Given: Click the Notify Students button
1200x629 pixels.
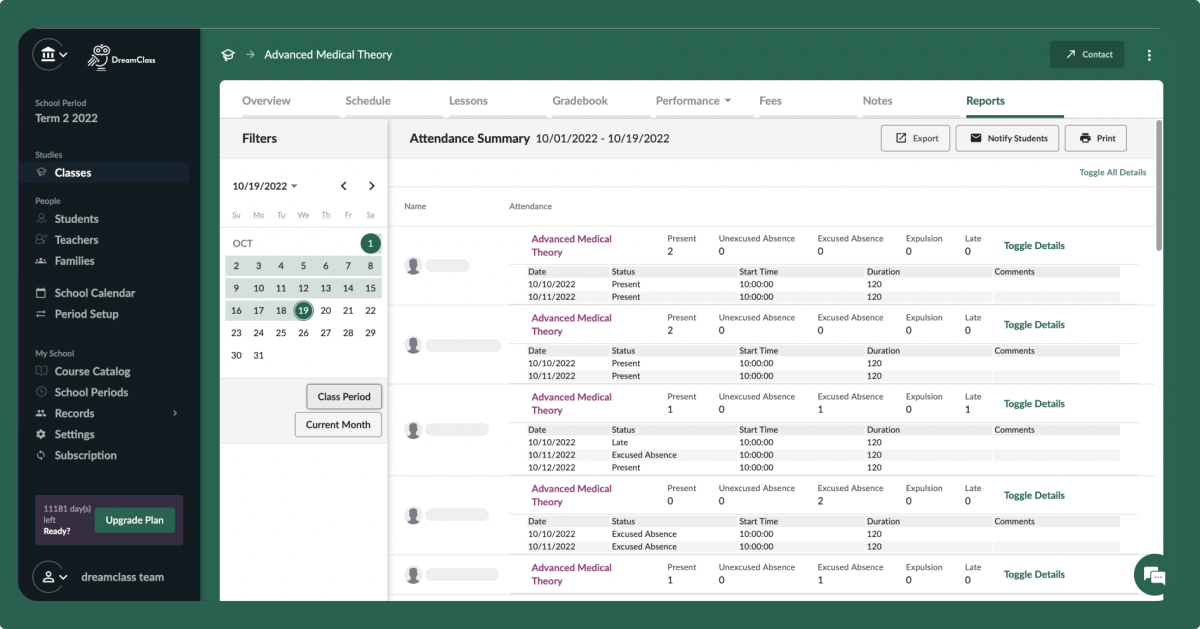Looking at the screenshot, I should click(1007, 138).
